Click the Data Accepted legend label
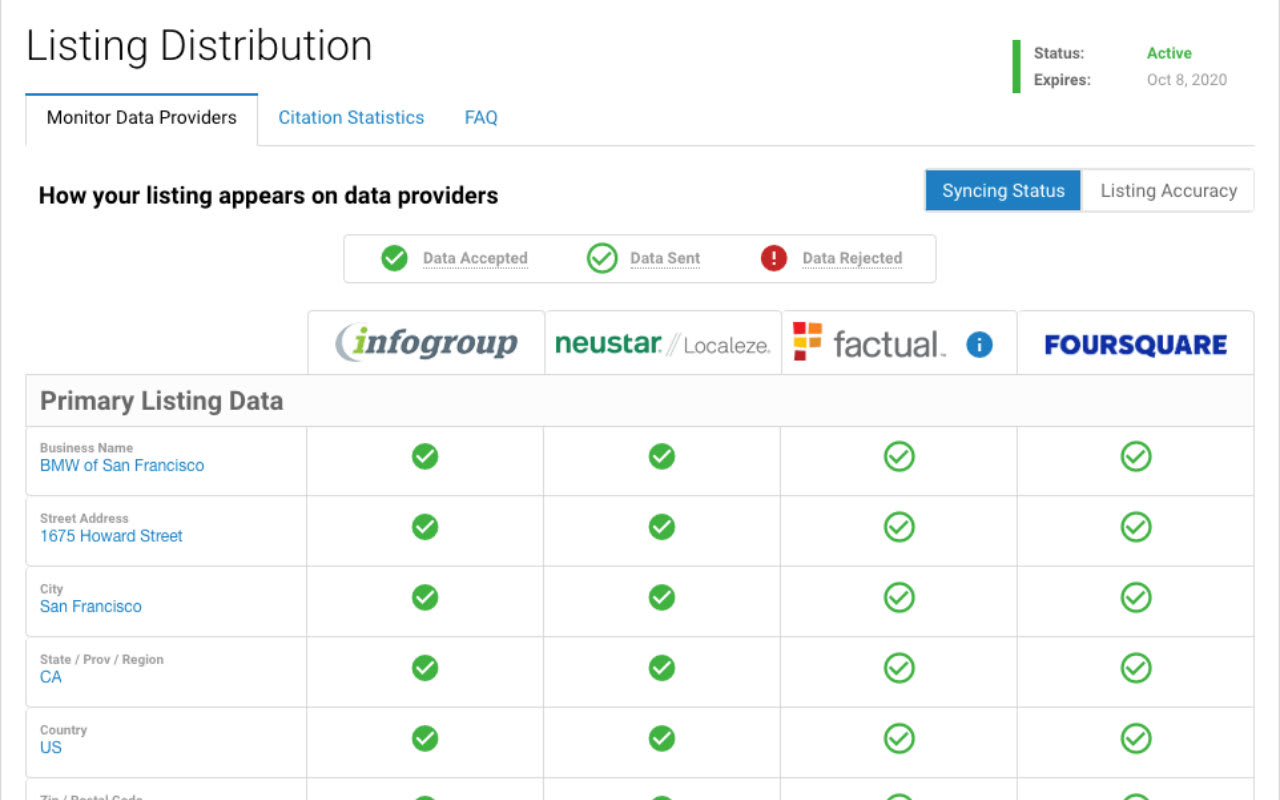 point(475,258)
